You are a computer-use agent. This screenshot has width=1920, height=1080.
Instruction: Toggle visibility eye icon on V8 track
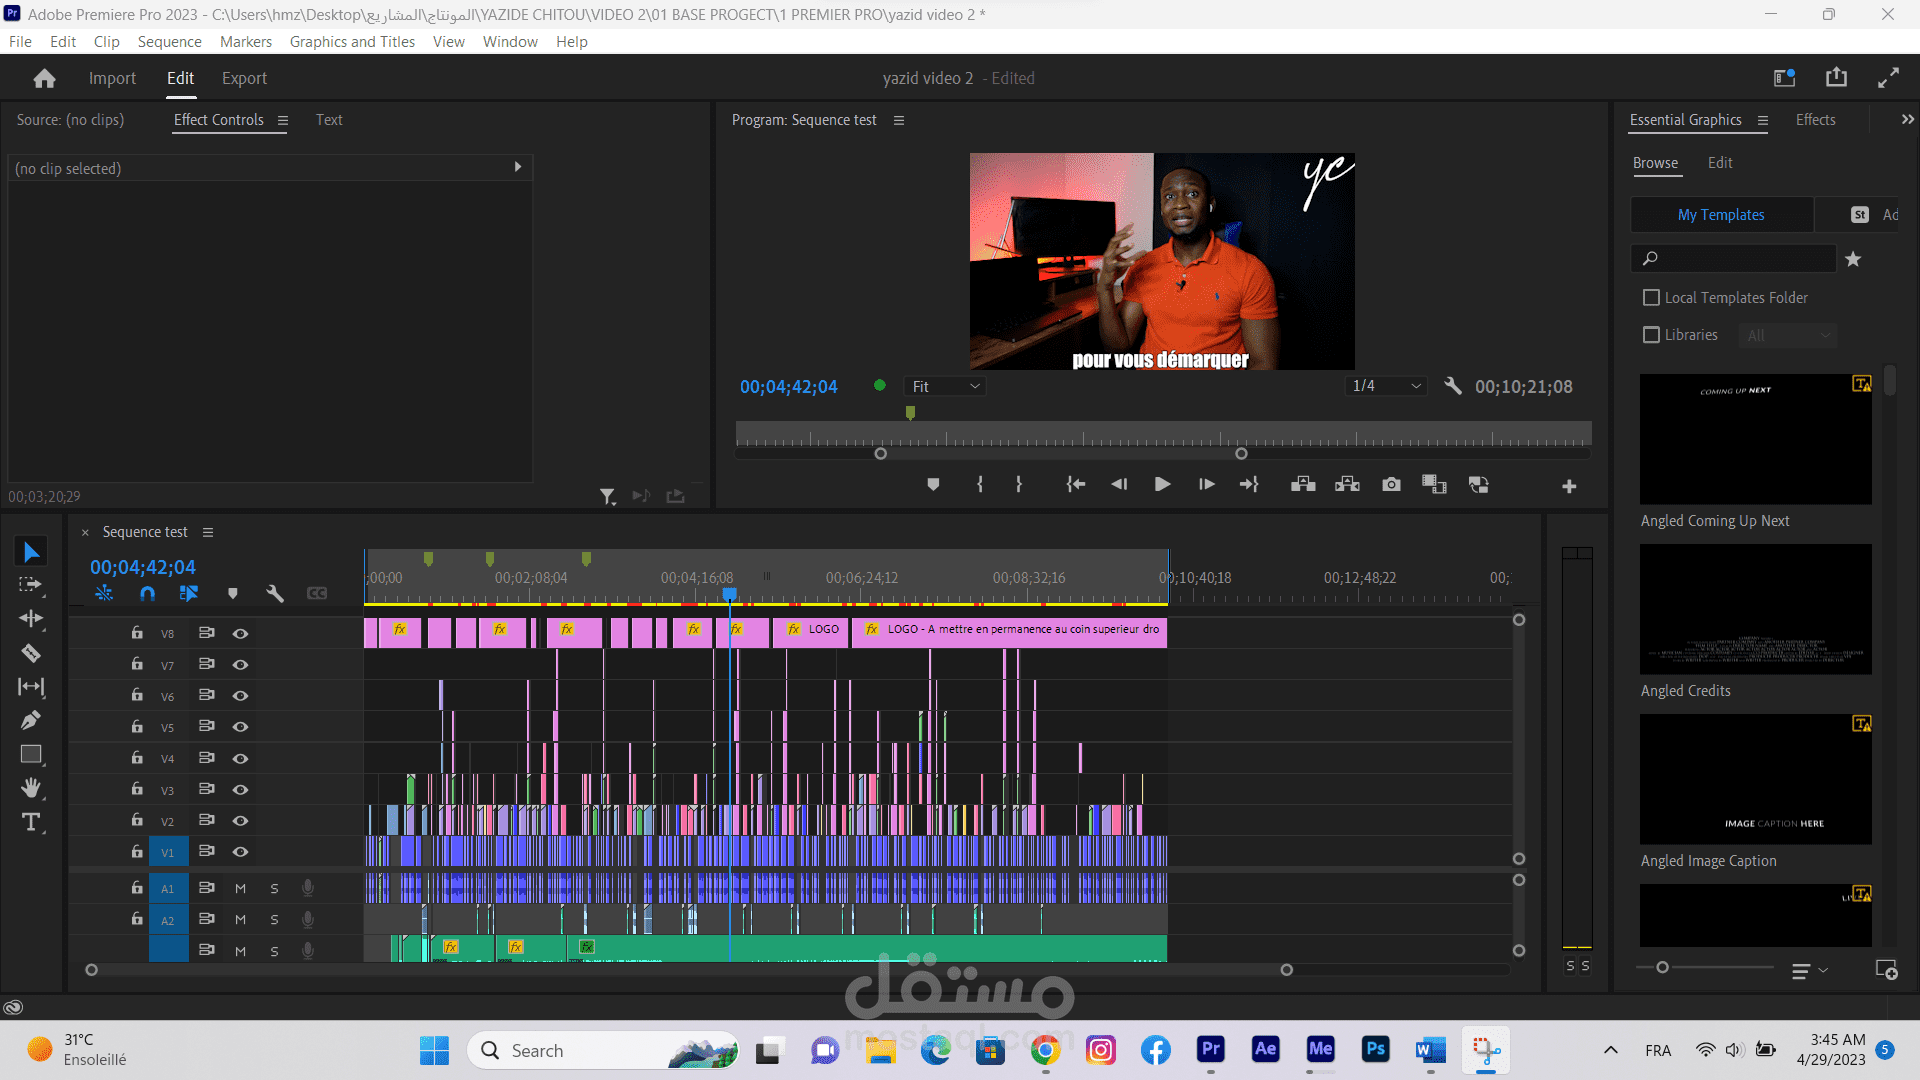pos(240,633)
